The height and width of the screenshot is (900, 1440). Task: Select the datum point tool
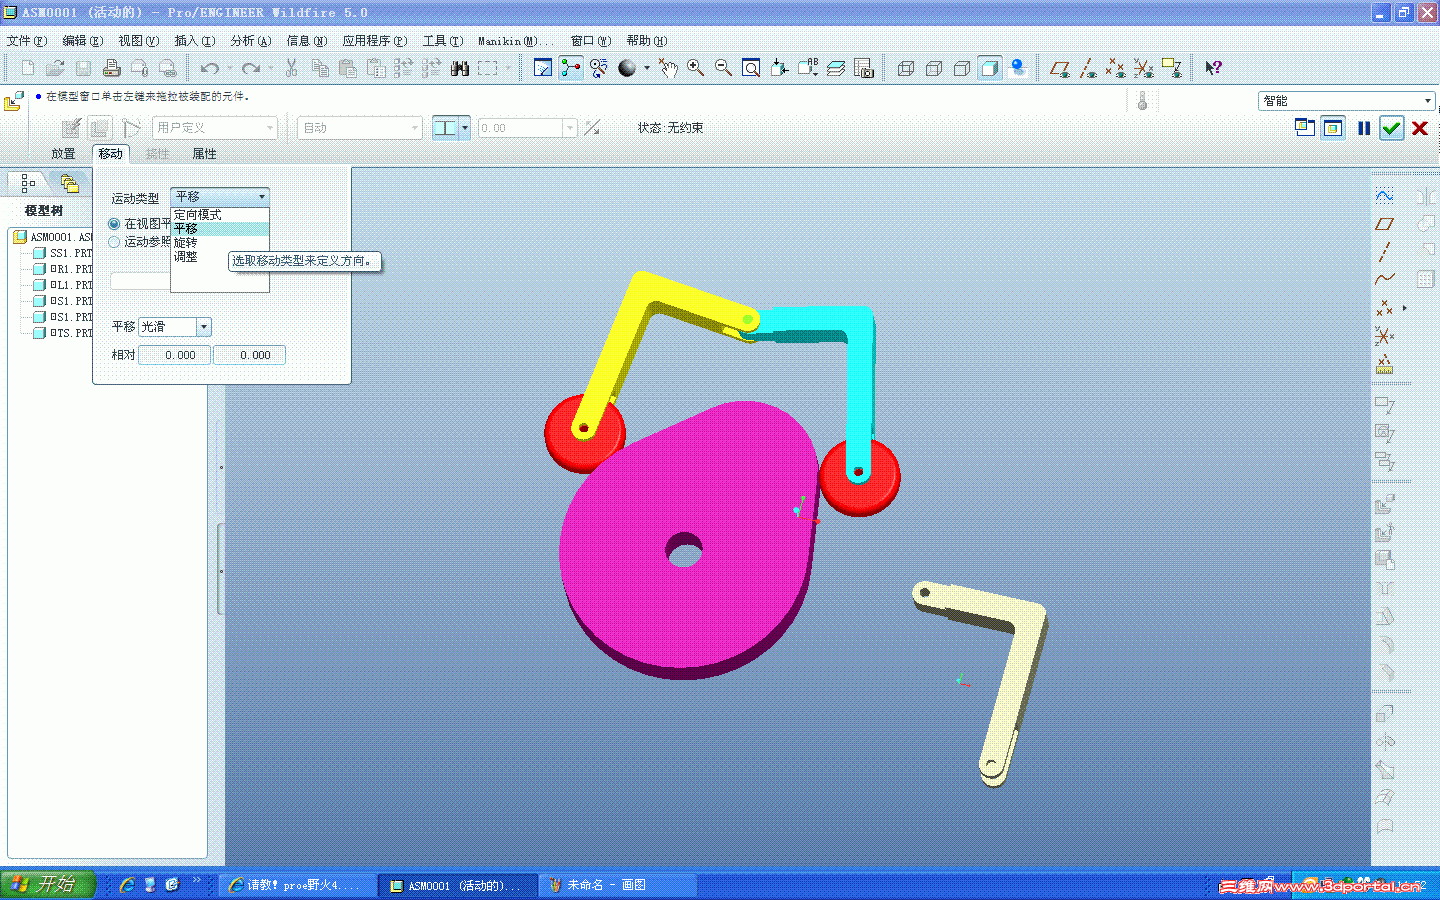coord(1384,307)
